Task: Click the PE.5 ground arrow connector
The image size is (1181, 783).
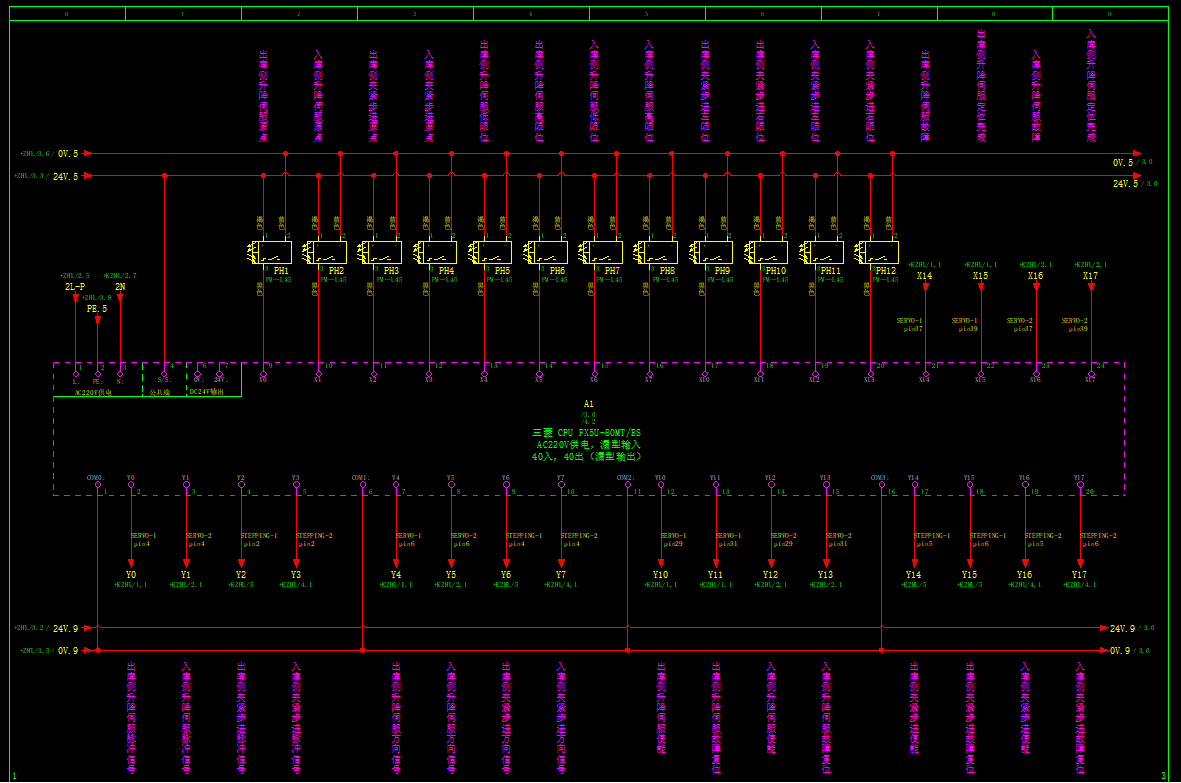Action: 97,320
